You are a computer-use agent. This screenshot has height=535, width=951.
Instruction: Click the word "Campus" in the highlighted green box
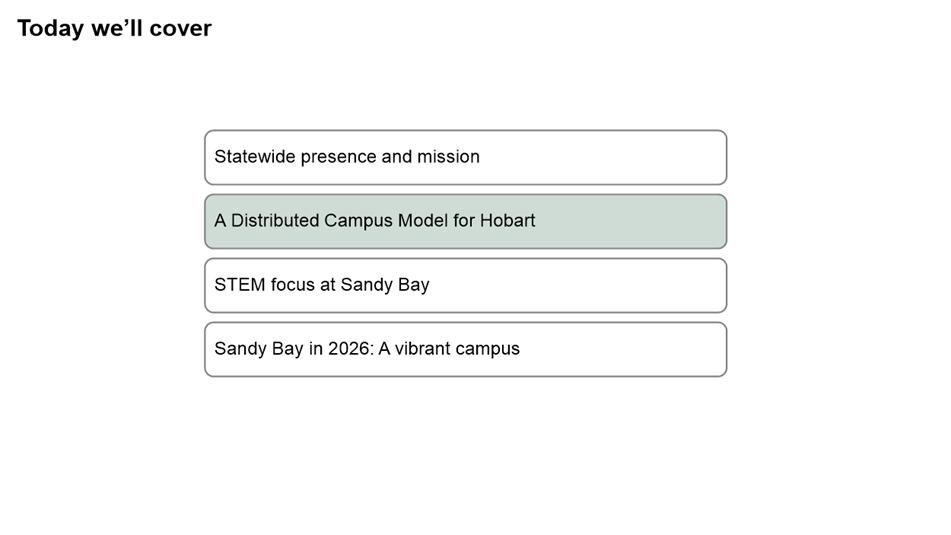(358, 221)
